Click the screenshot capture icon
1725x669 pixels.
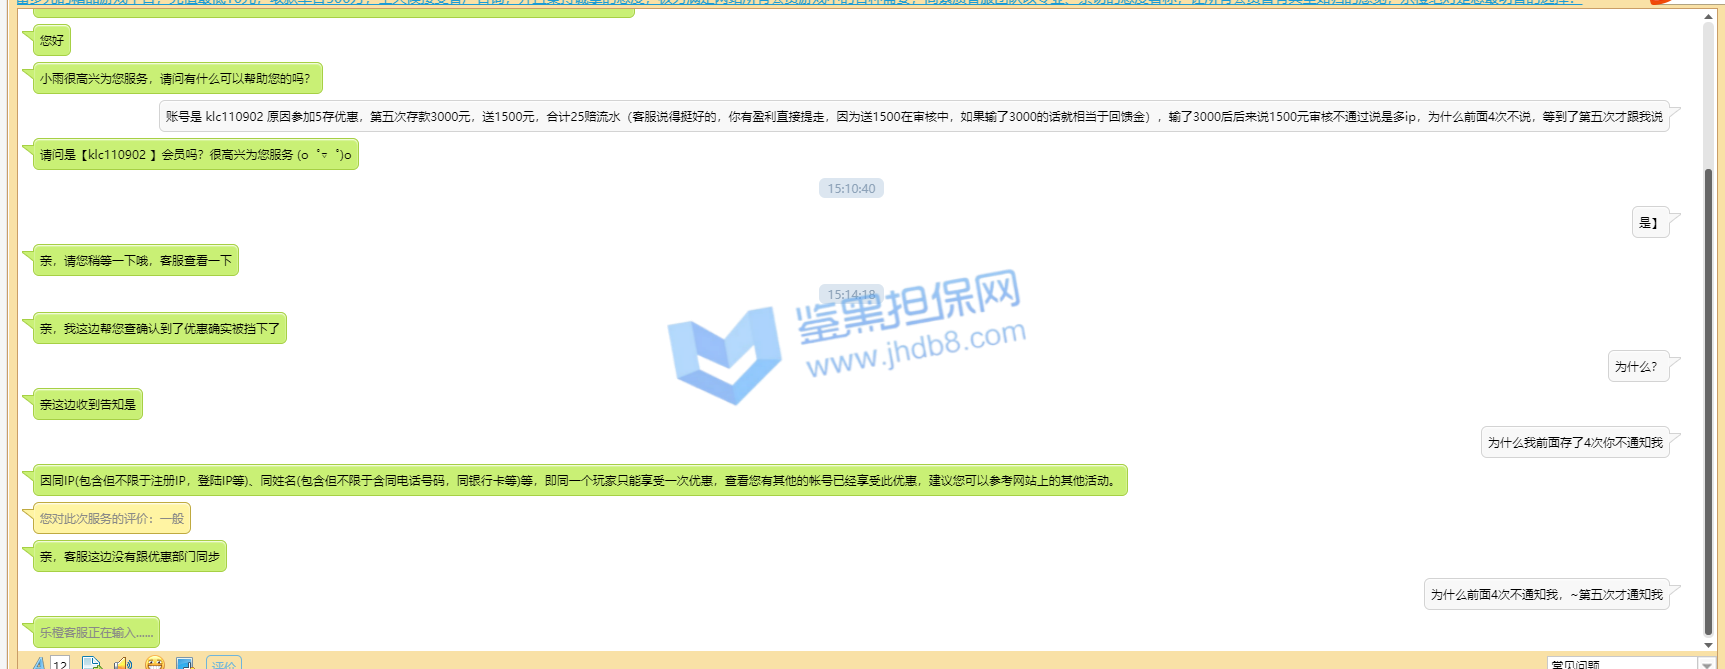(185, 663)
